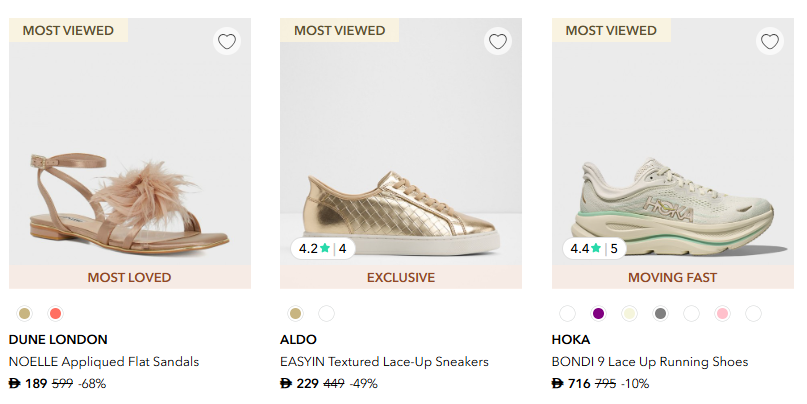
Task: Add Dune London sandals to wishlist
Action: pyautogui.click(x=227, y=42)
